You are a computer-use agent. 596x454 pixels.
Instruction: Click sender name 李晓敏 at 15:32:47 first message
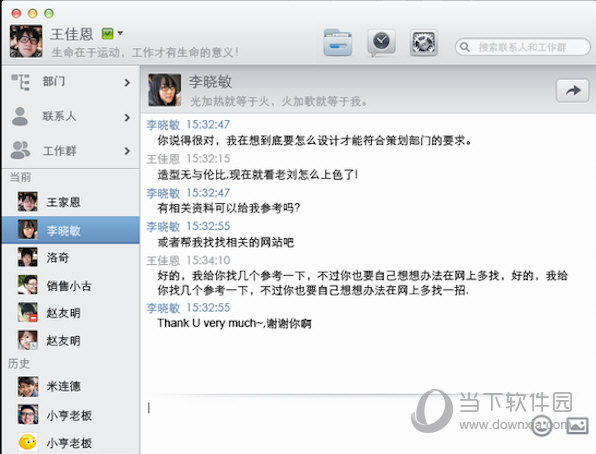(x=163, y=125)
